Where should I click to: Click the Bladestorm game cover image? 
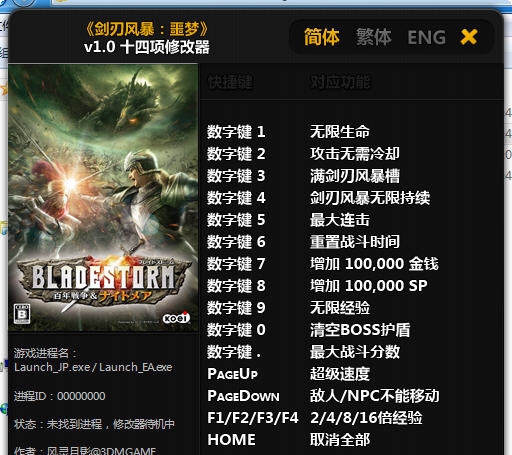103,198
